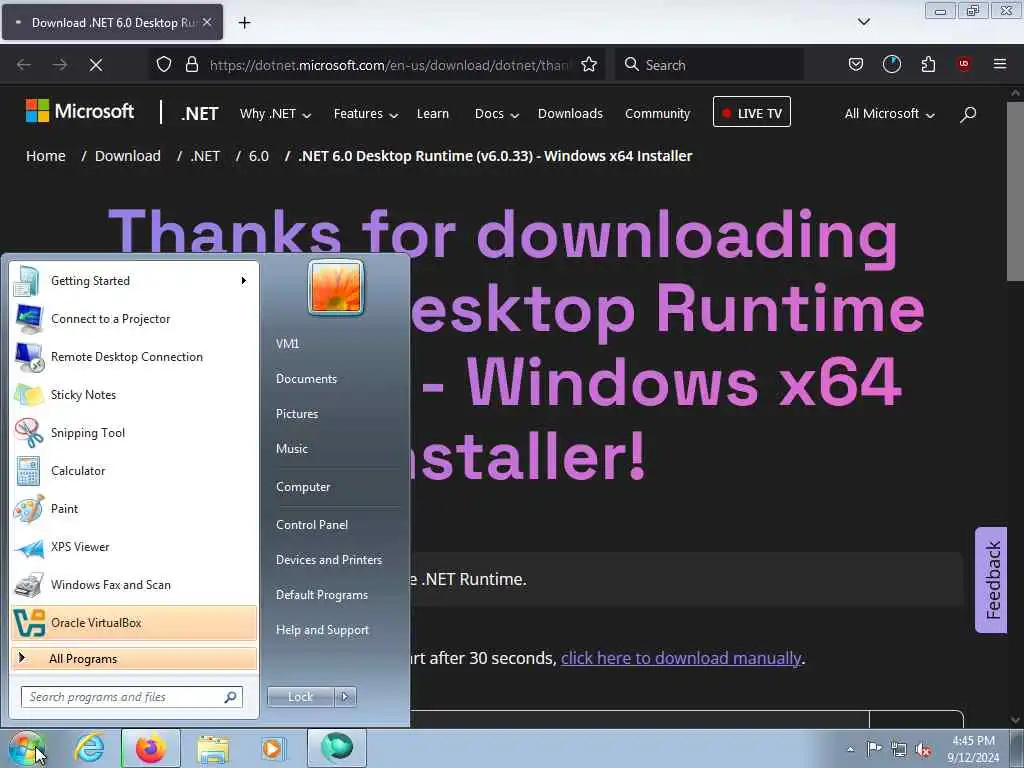The width and height of the screenshot is (1024, 768).
Task: Click the Lock button
Action: 300,697
